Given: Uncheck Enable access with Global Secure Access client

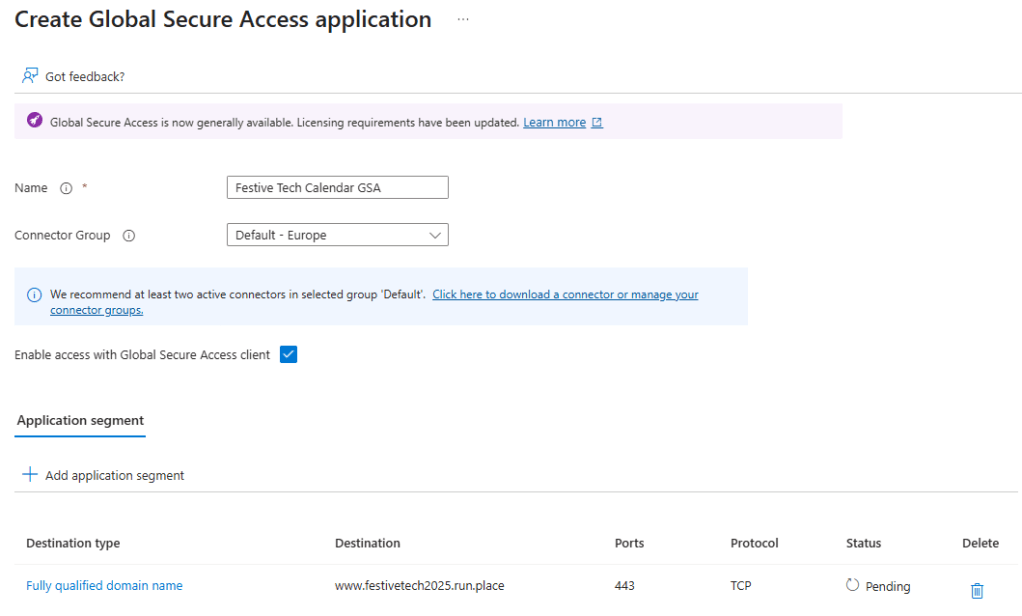Looking at the screenshot, I should [x=288, y=354].
